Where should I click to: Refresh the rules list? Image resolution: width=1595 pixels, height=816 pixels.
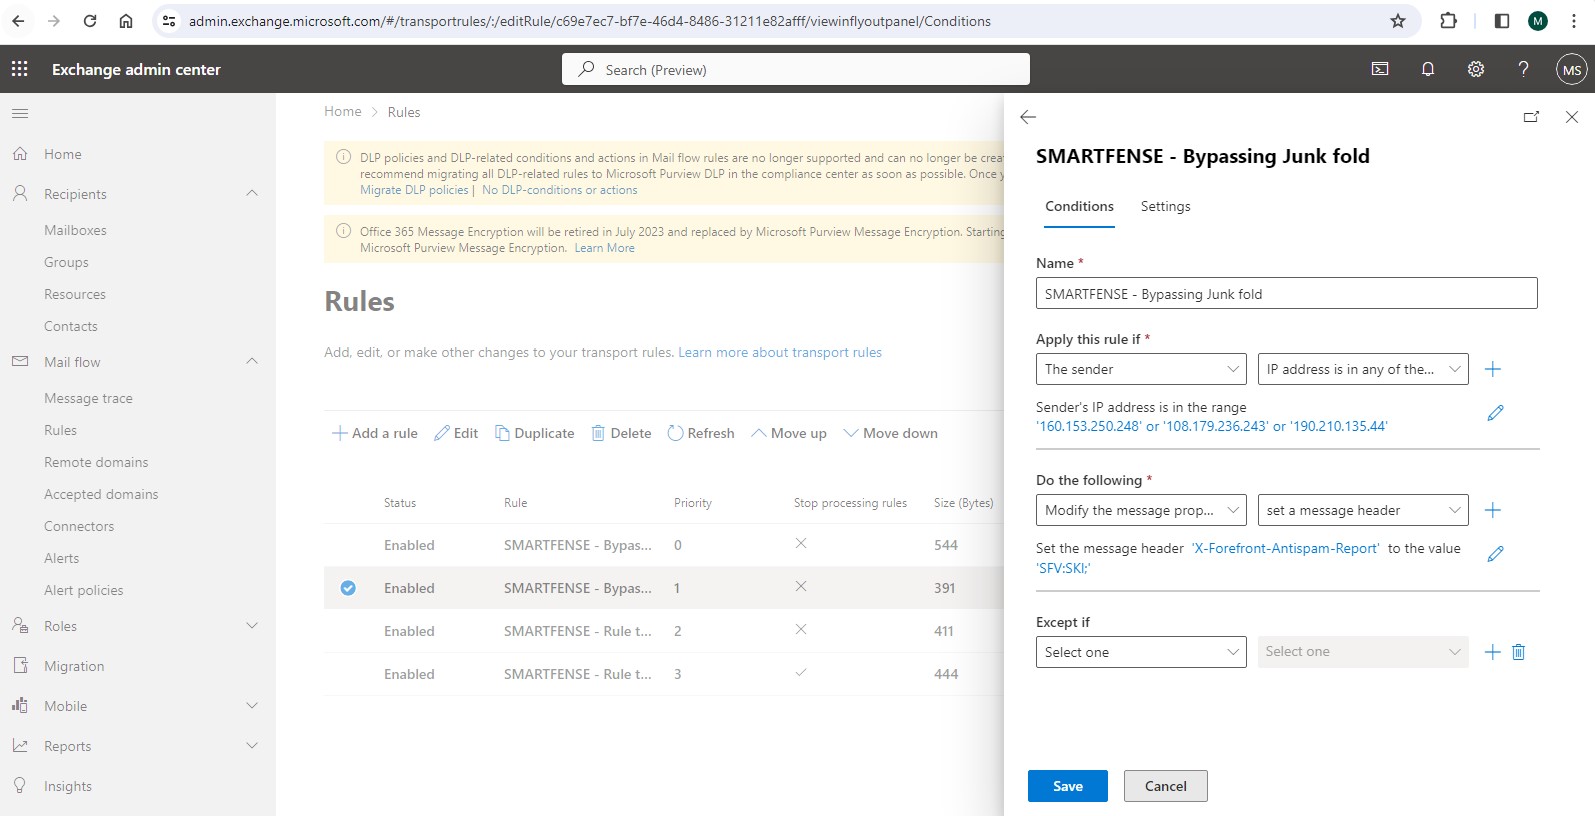pyautogui.click(x=701, y=433)
